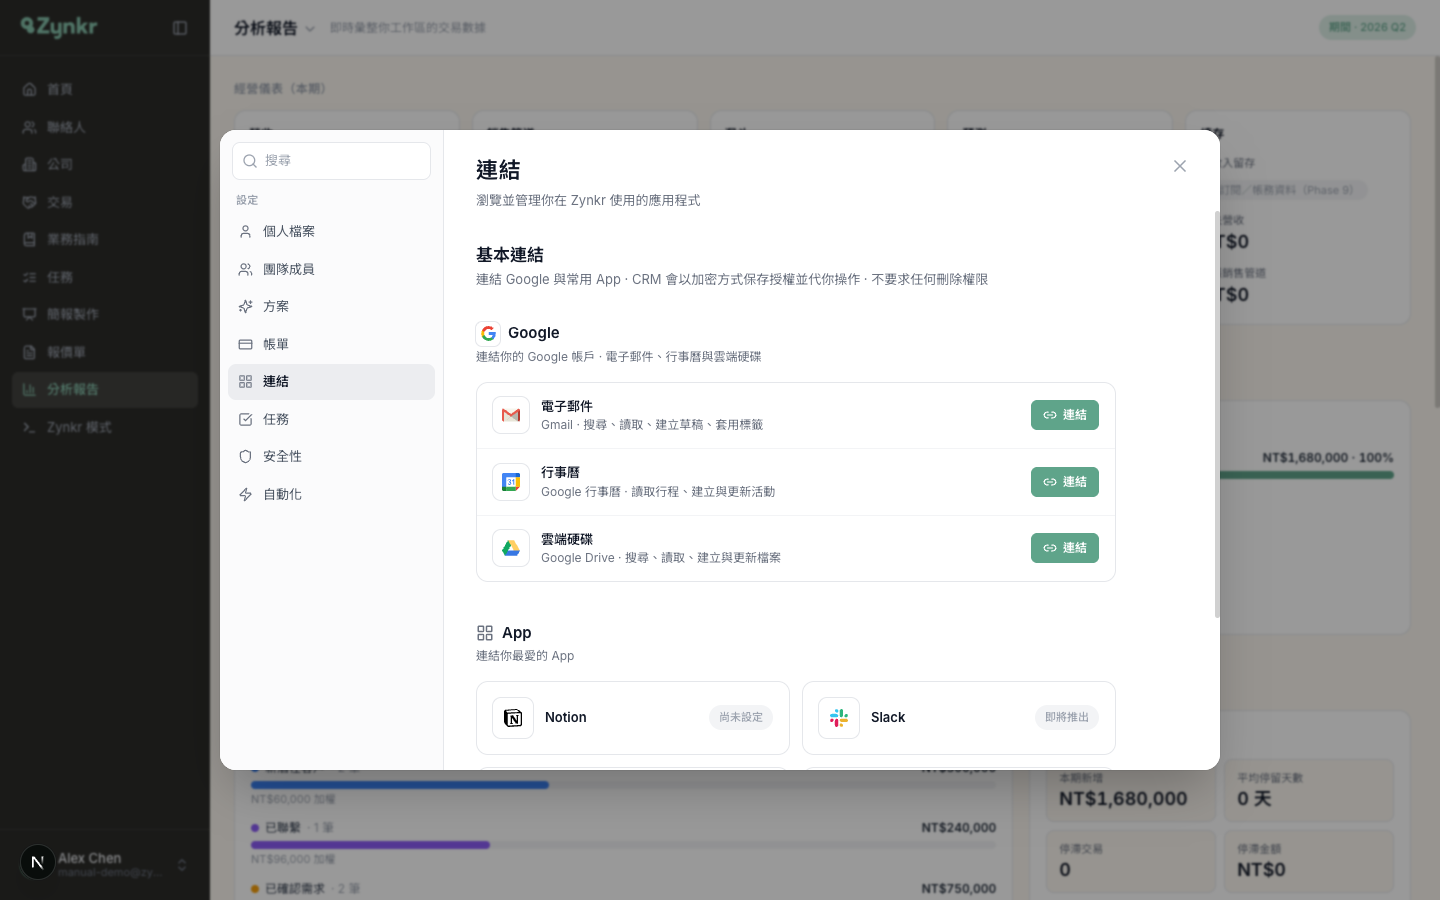The height and width of the screenshot is (900, 1440).
Task: Open 交易 in main sidebar
Action: pyautogui.click(x=105, y=202)
